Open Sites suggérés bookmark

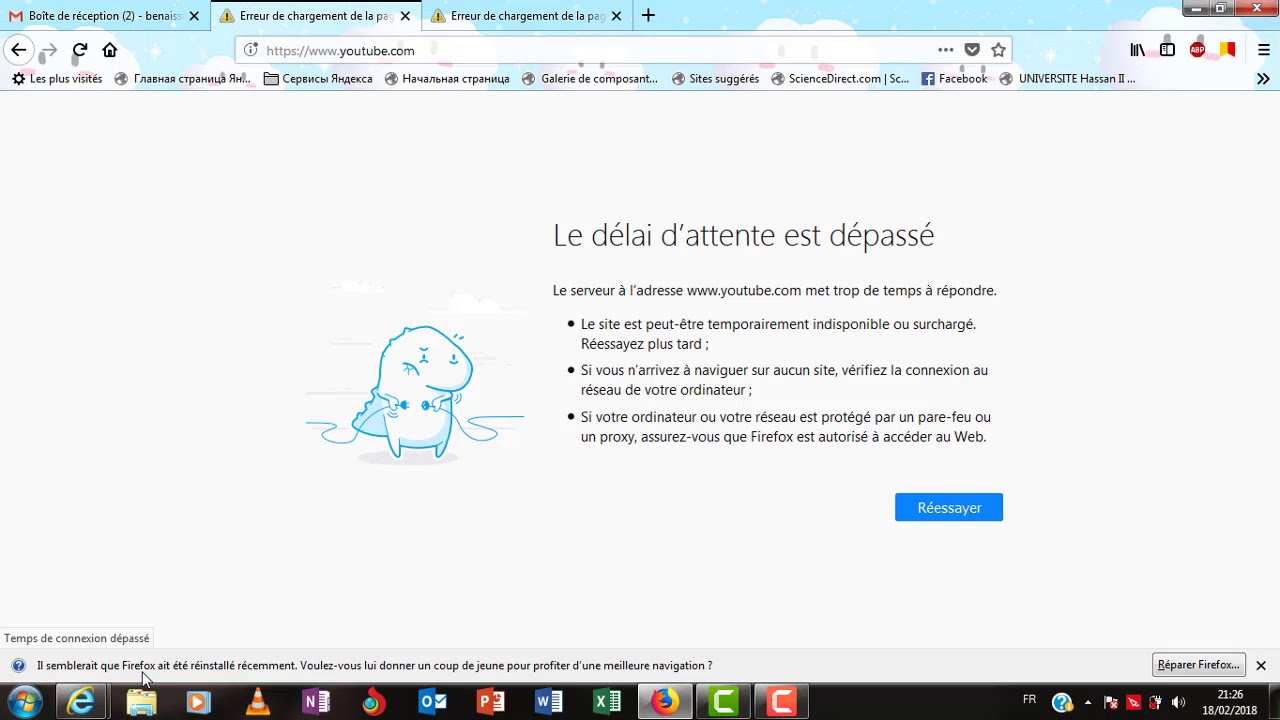[x=715, y=78]
